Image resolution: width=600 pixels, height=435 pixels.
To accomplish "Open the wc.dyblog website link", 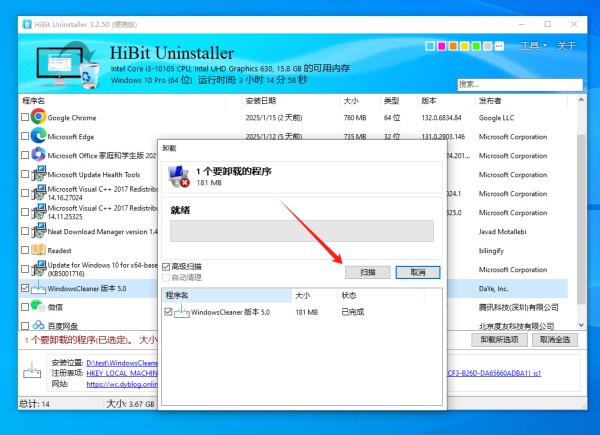I will tap(122, 384).
